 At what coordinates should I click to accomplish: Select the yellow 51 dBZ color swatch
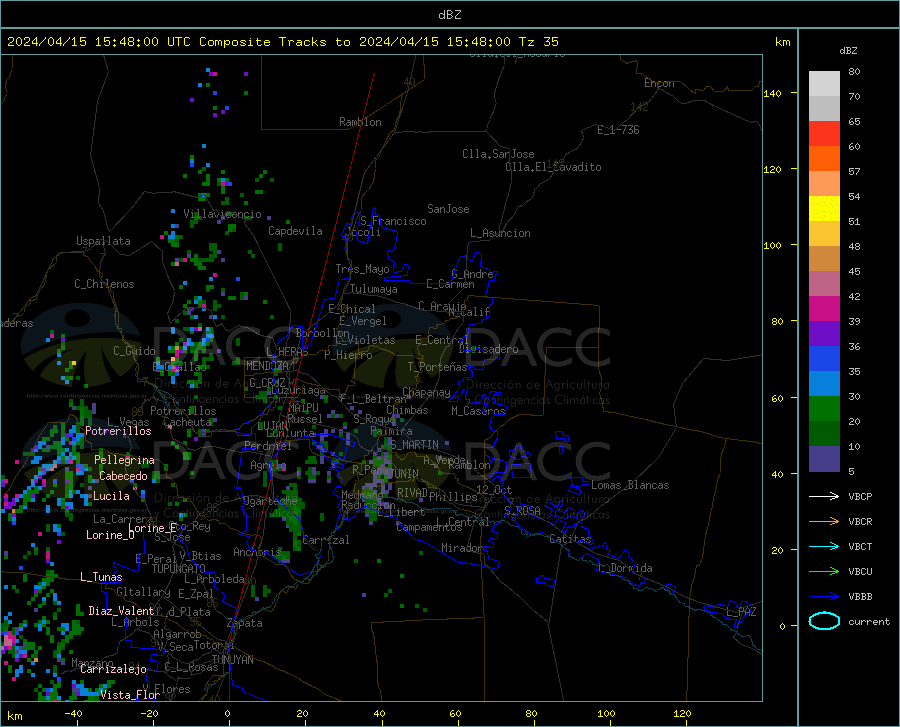point(824,209)
